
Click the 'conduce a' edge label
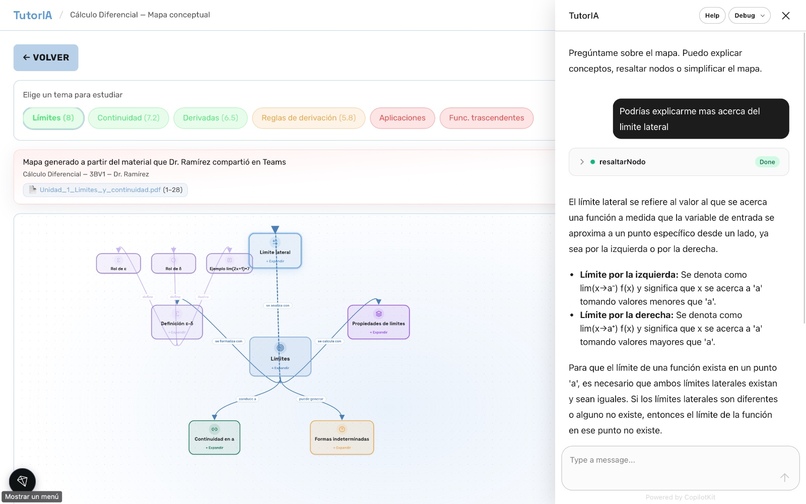click(247, 399)
